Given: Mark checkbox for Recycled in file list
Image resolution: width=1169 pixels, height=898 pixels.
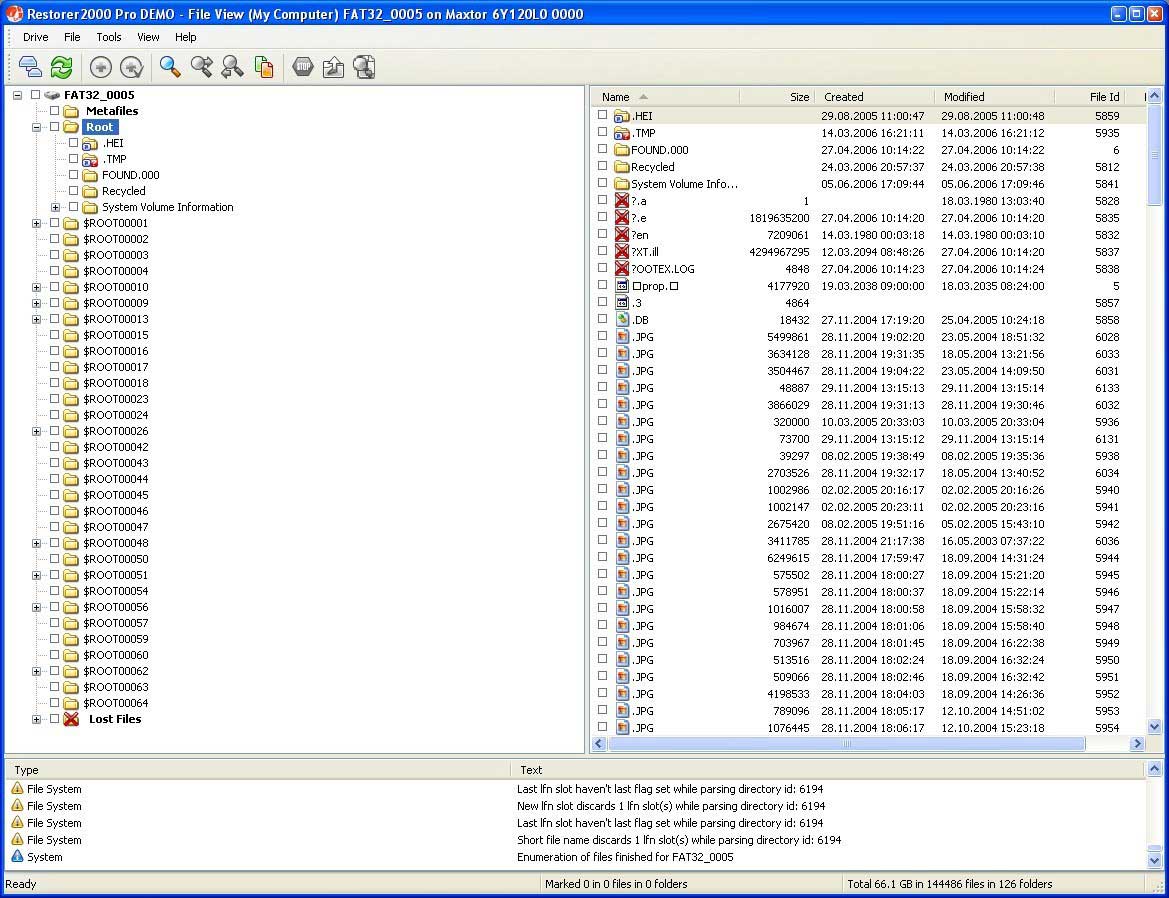Looking at the screenshot, I should [602, 166].
